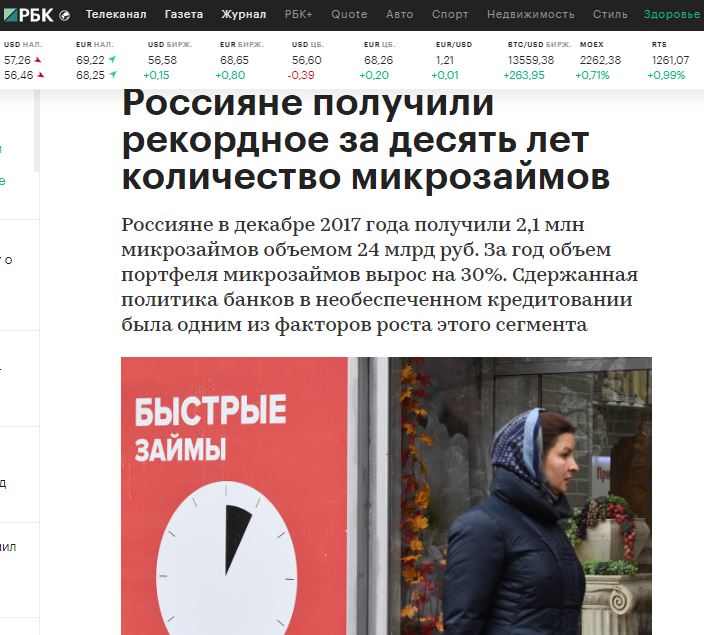Open the Журнал section
Viewport: 704px width, 635px height.
pos(243,15)
